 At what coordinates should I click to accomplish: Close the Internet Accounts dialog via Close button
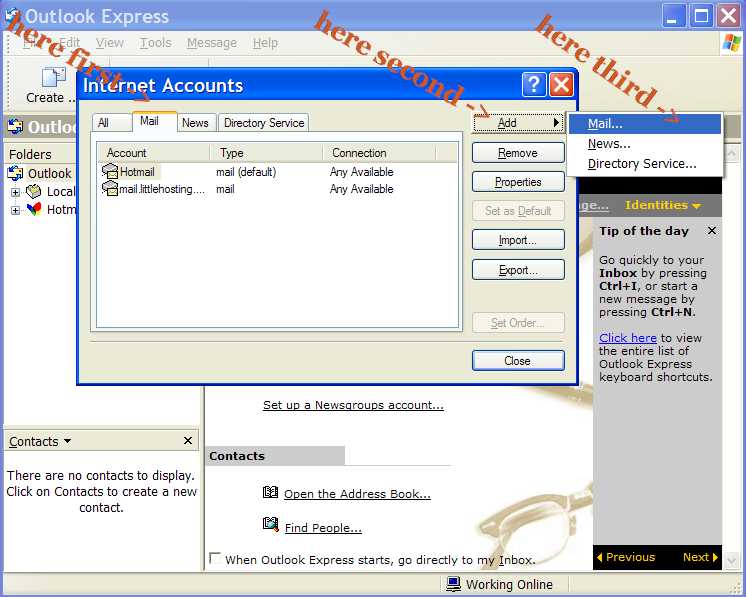pyautogui.click(x=518, y=361)
